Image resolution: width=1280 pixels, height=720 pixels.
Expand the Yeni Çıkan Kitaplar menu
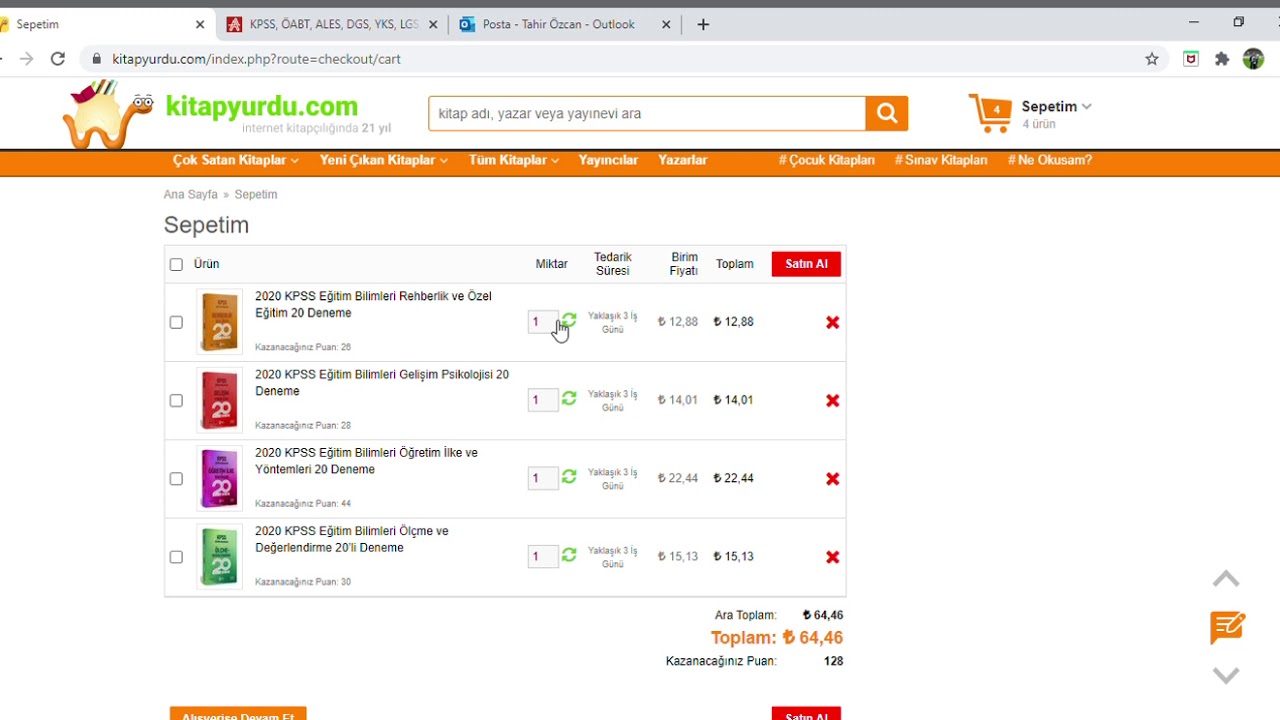(x=384, y=160)
